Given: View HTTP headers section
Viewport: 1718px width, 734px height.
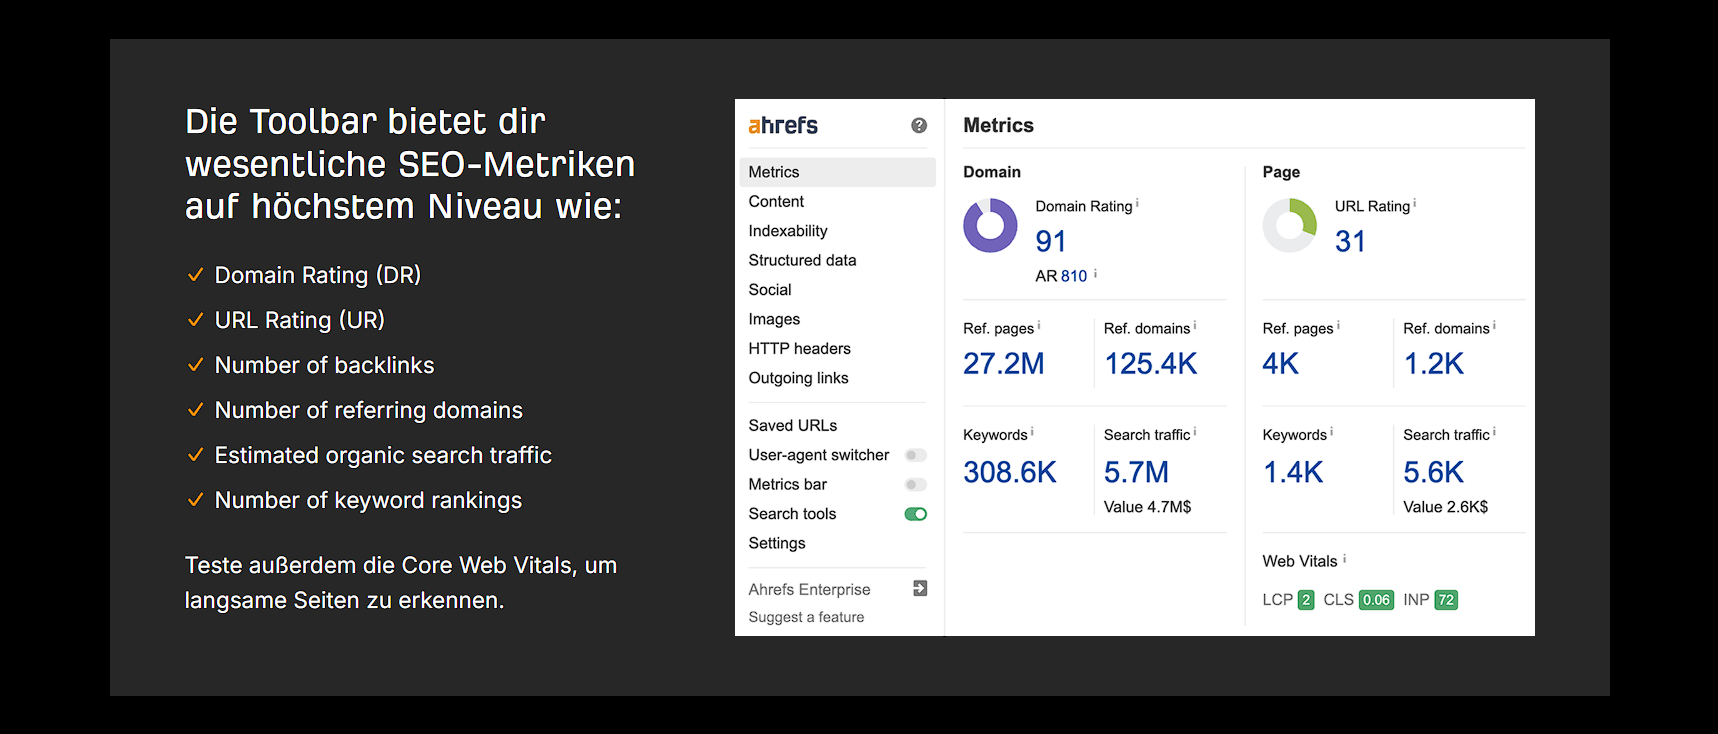Looking at the screenshot, I should pos(799,348).
